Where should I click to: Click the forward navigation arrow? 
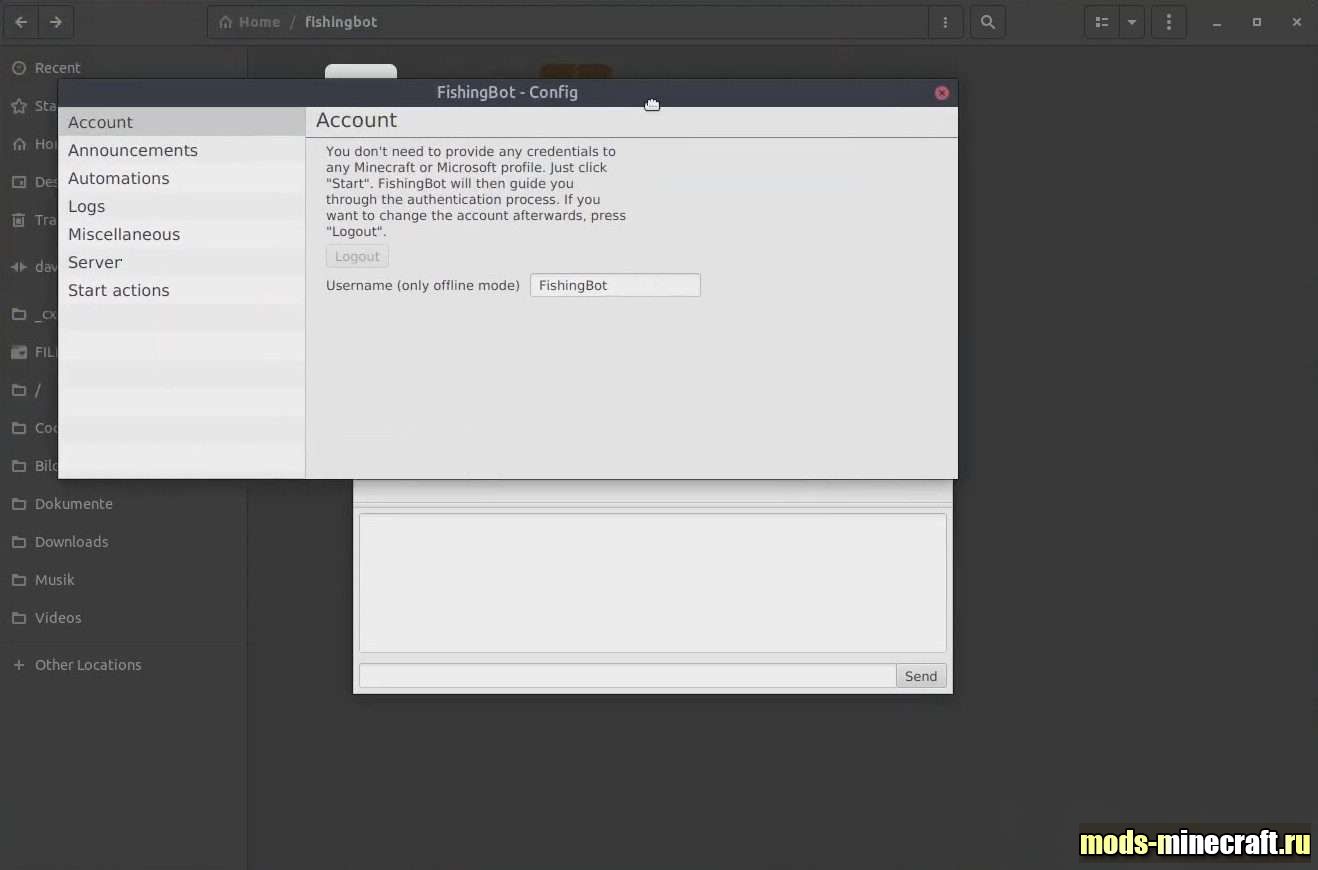56,22
